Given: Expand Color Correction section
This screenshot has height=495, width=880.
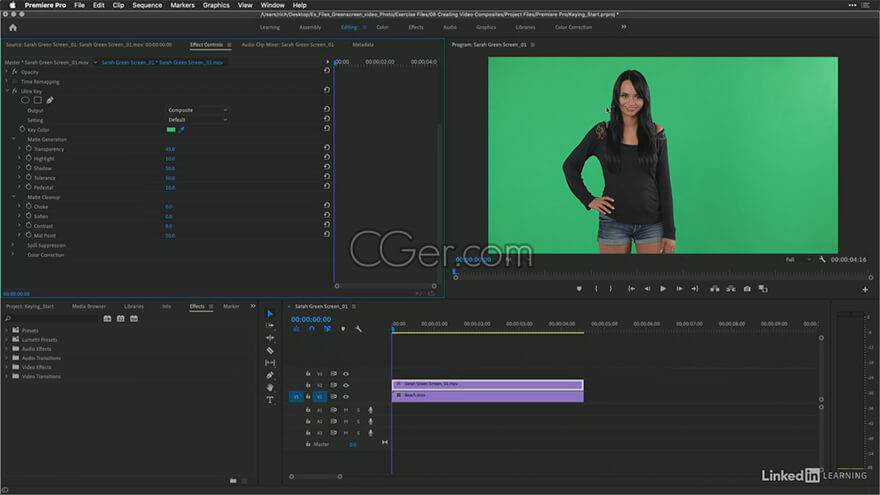Looking at the screenshot, I should click(13, 254).
